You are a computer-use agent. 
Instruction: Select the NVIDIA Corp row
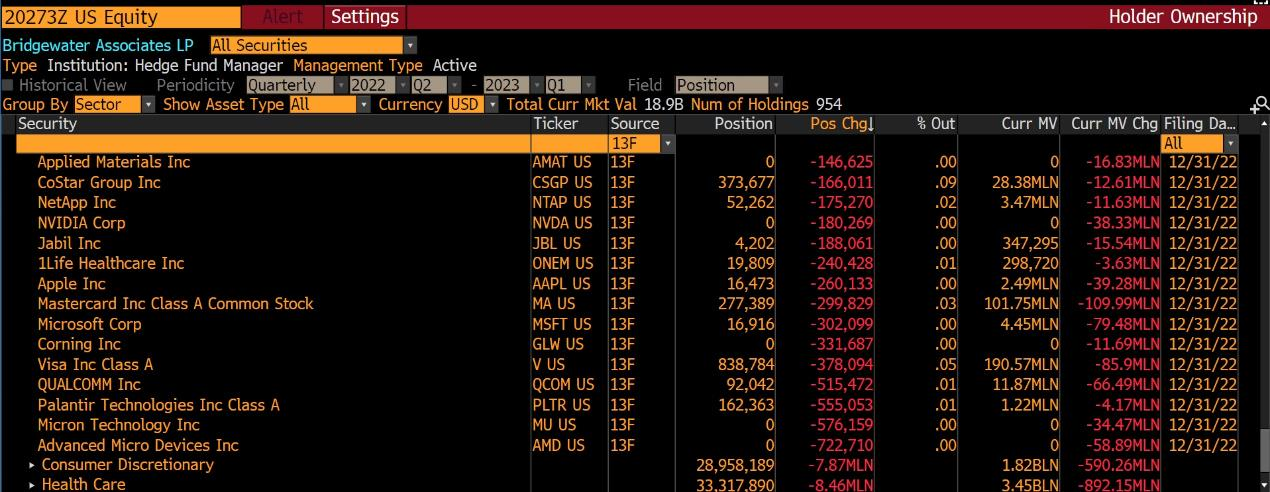pos(628,223)
